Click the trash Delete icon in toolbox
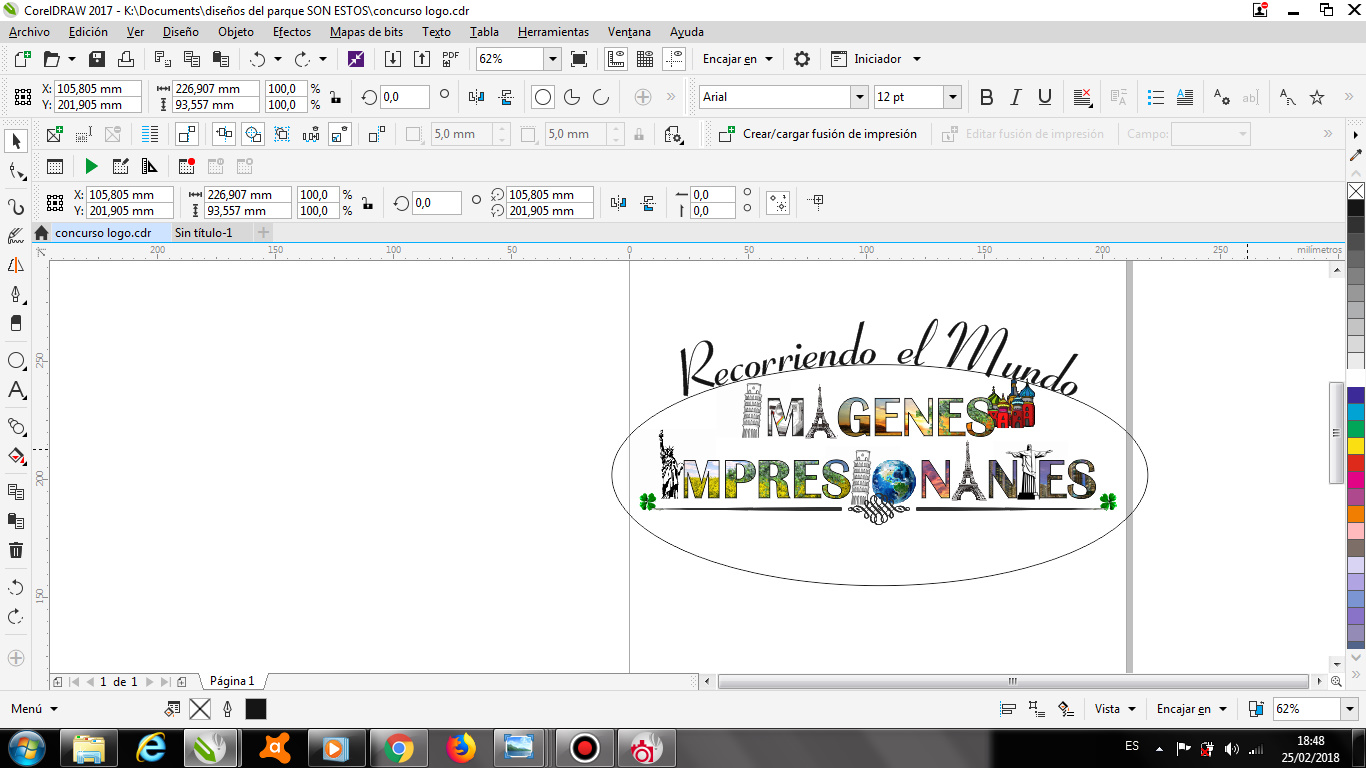The width and height of the screenshot is (1366, 768). [x=15, y=550]
